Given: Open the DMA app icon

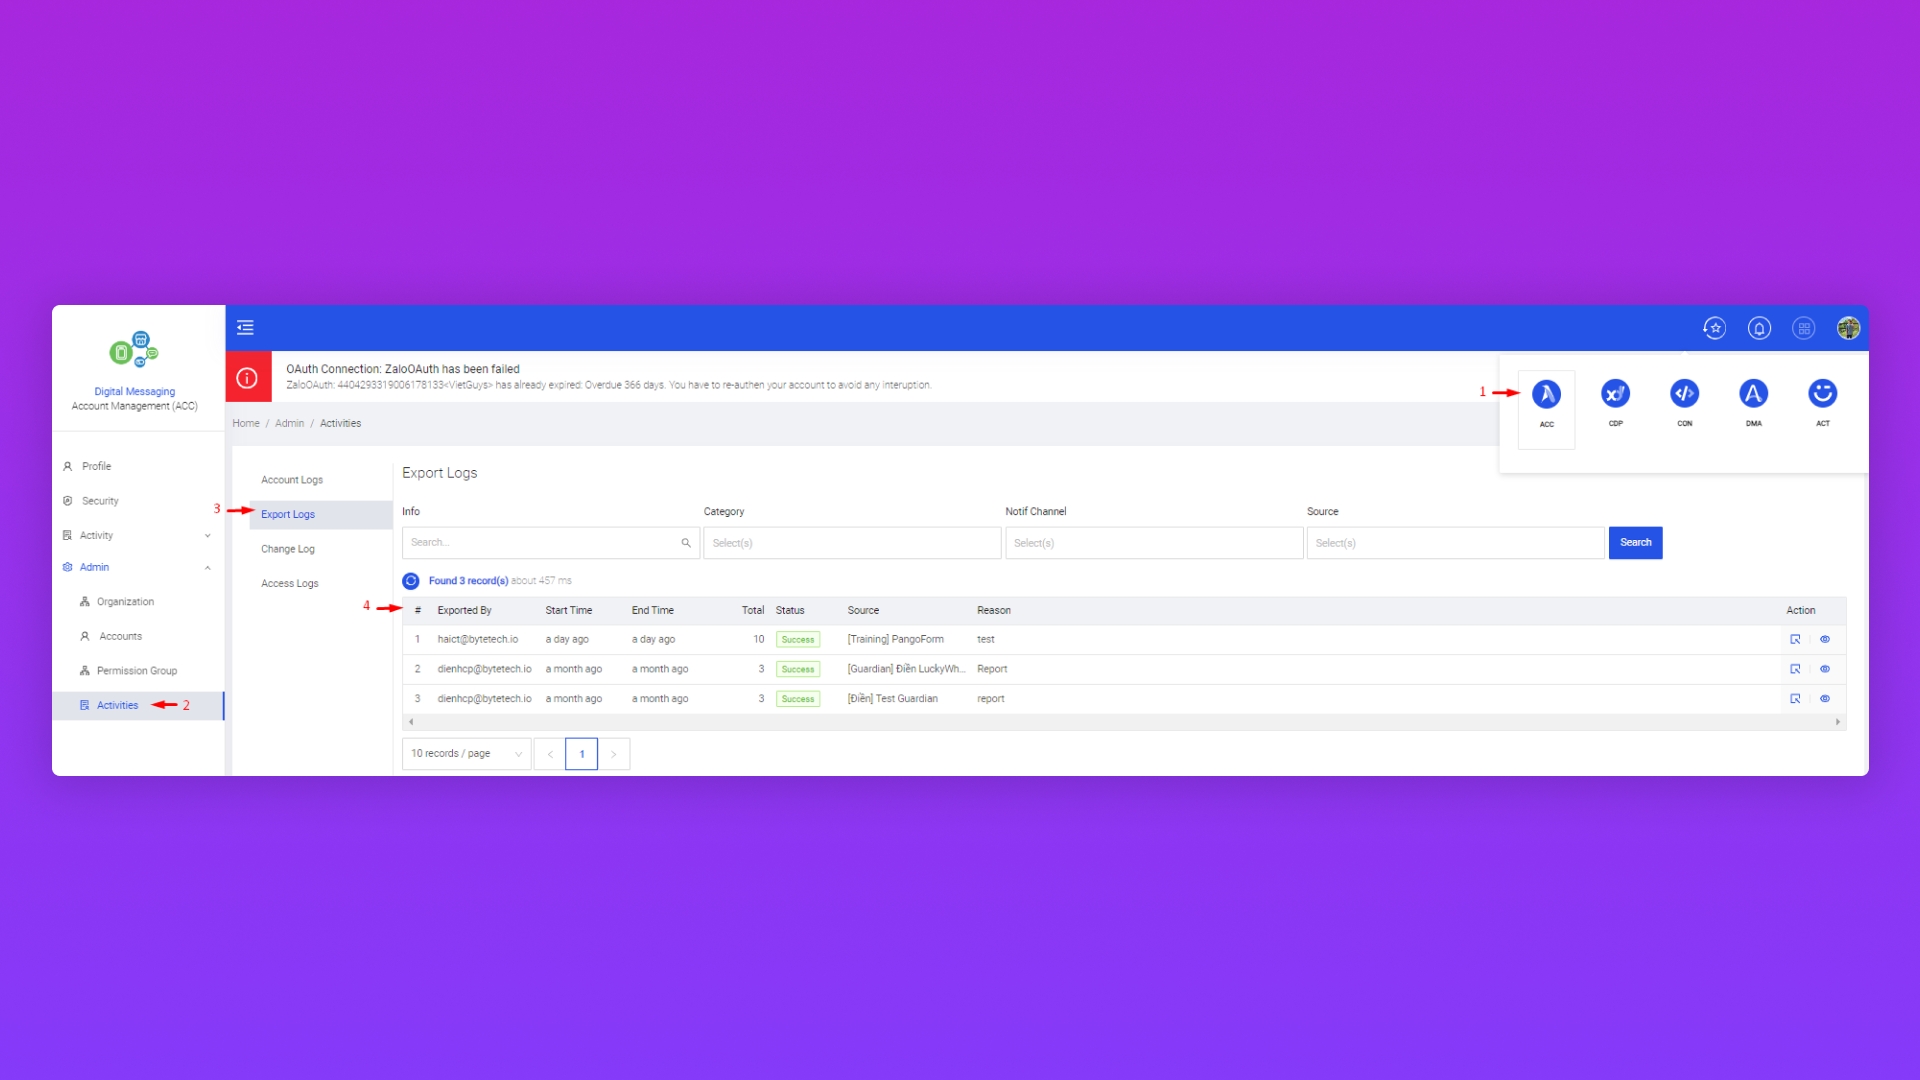Looking at the screenshot, I should point(1753,394).
